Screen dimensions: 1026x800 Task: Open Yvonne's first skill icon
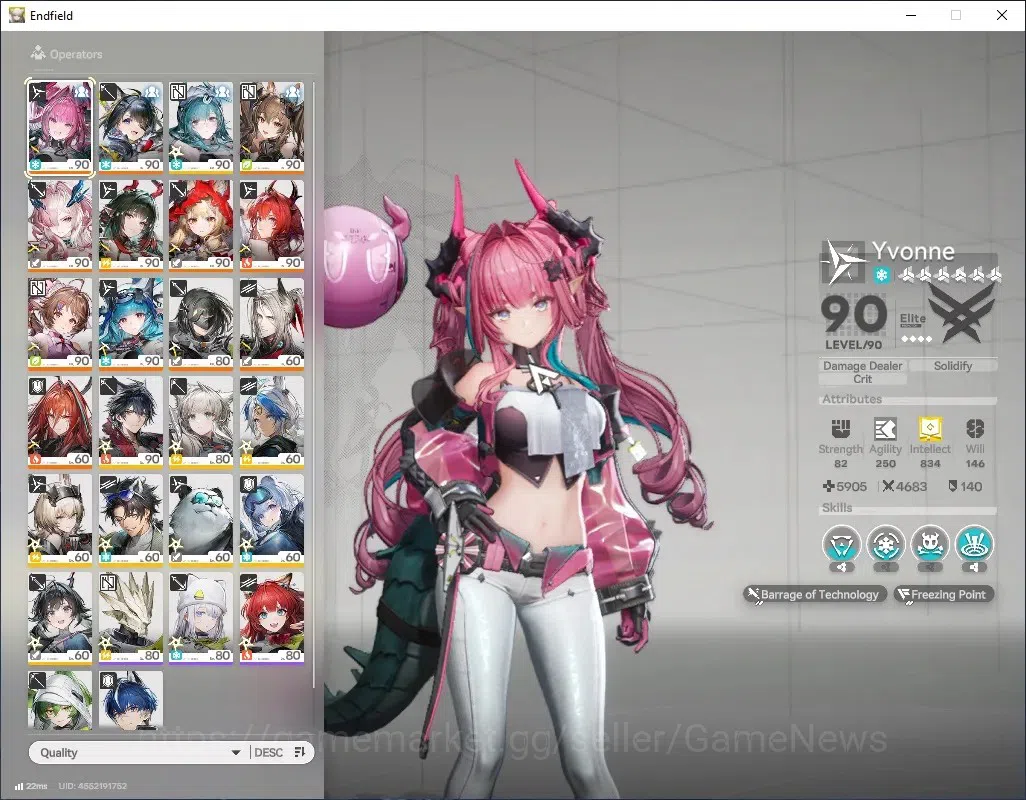coord(841,544)
